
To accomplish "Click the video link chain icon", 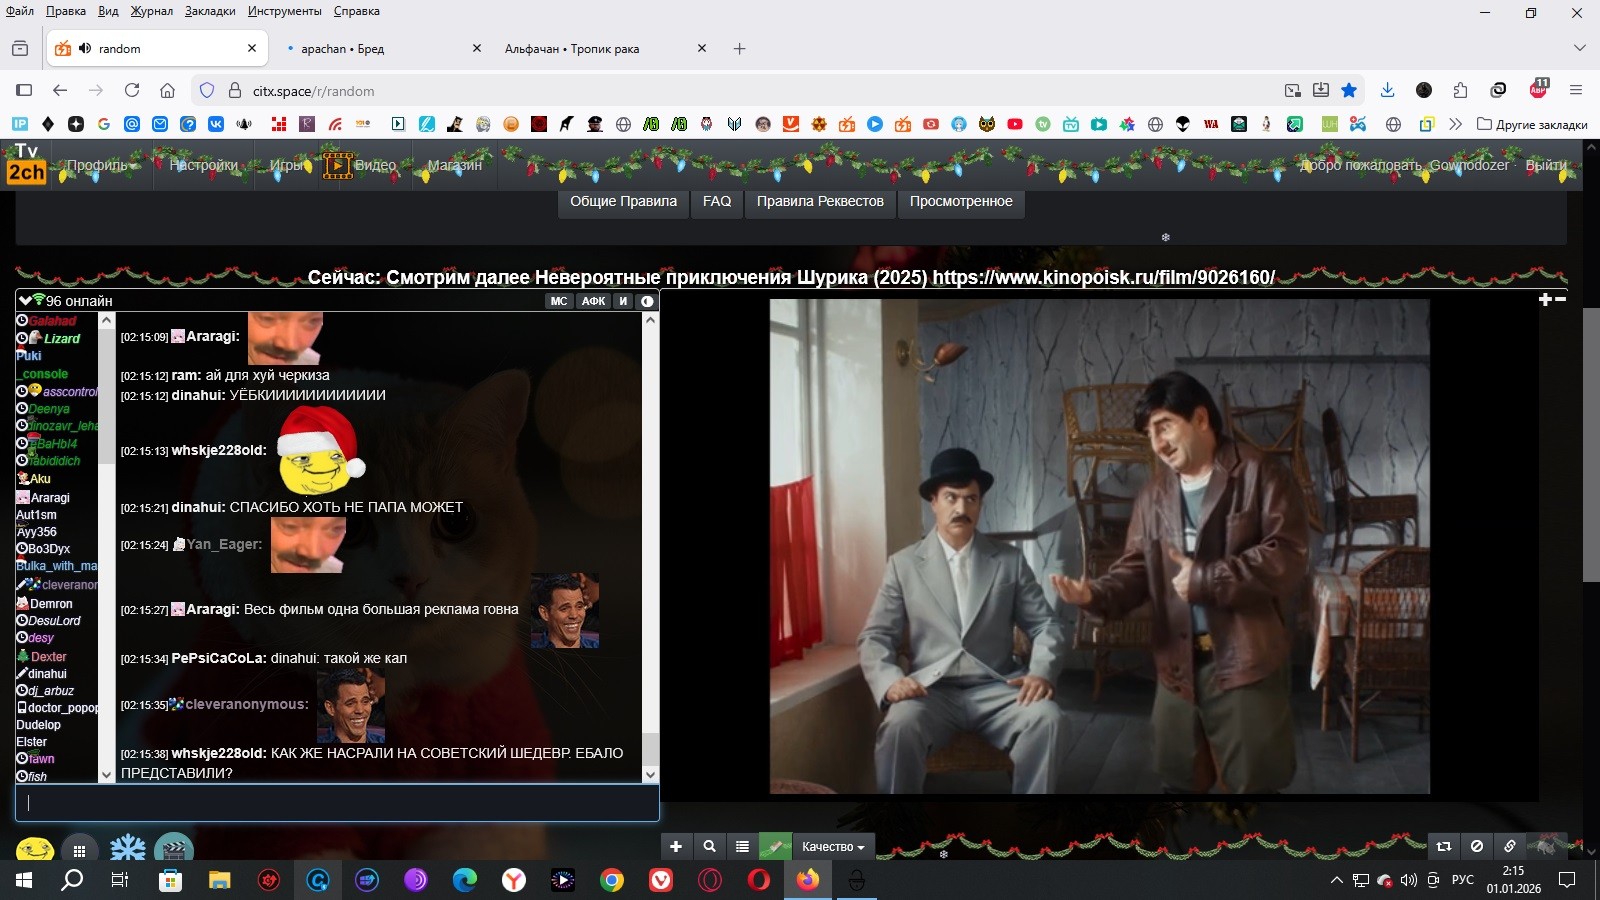I will pyautogui.click(x=1509, y=846).
